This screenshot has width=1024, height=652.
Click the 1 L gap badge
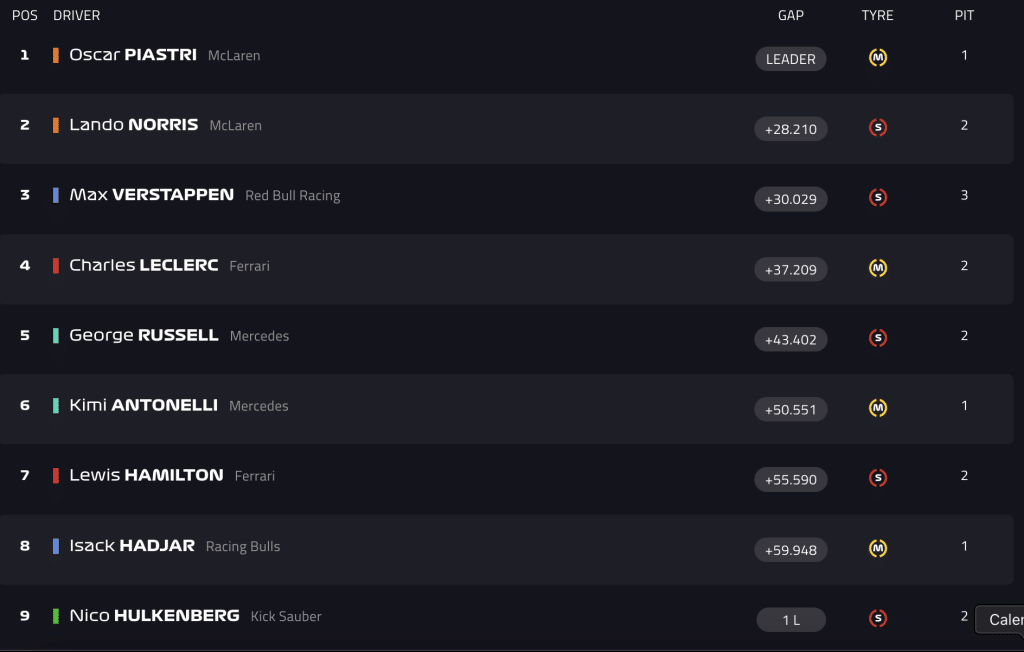(791, 620)
